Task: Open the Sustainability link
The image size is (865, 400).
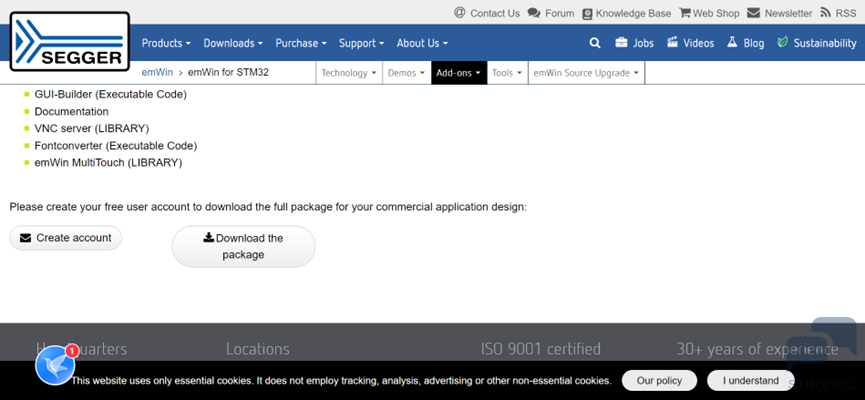Action: click(825, 43)
